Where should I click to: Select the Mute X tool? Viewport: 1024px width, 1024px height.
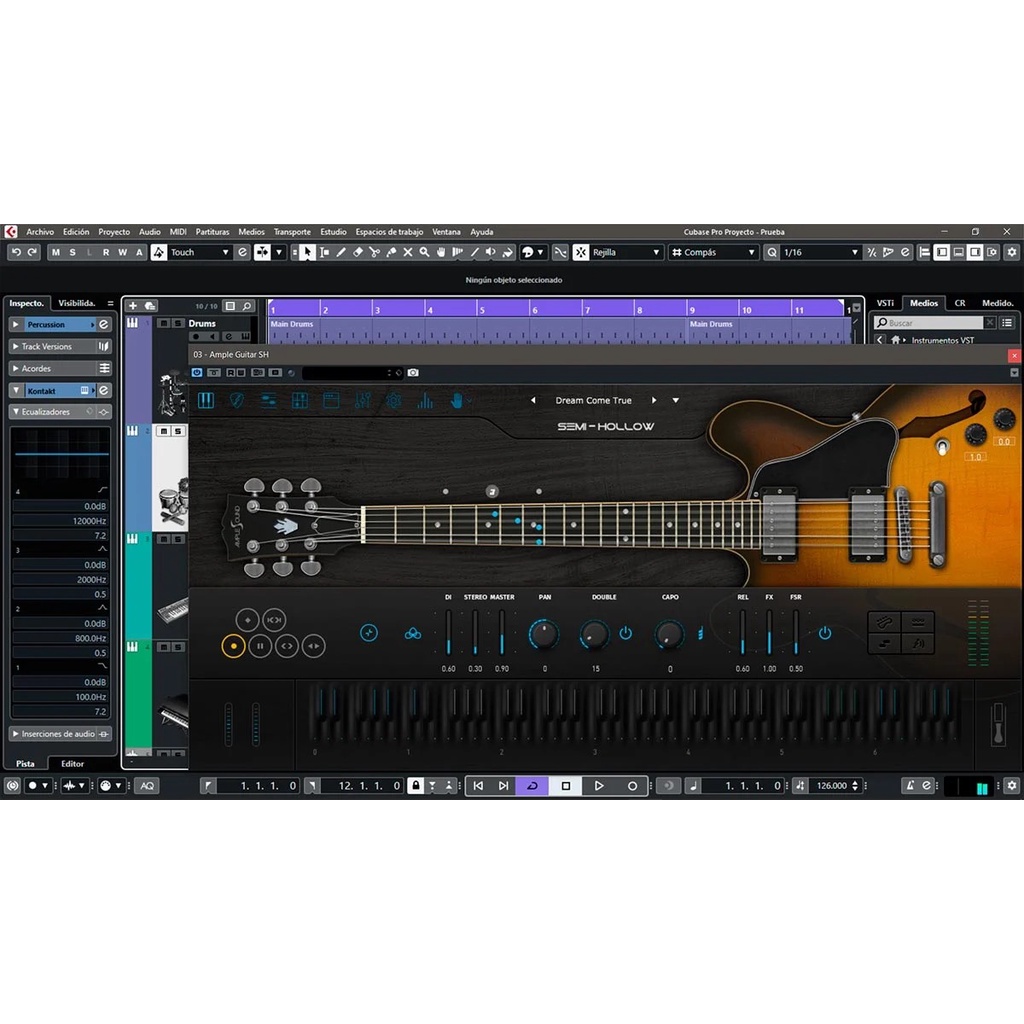408,252
